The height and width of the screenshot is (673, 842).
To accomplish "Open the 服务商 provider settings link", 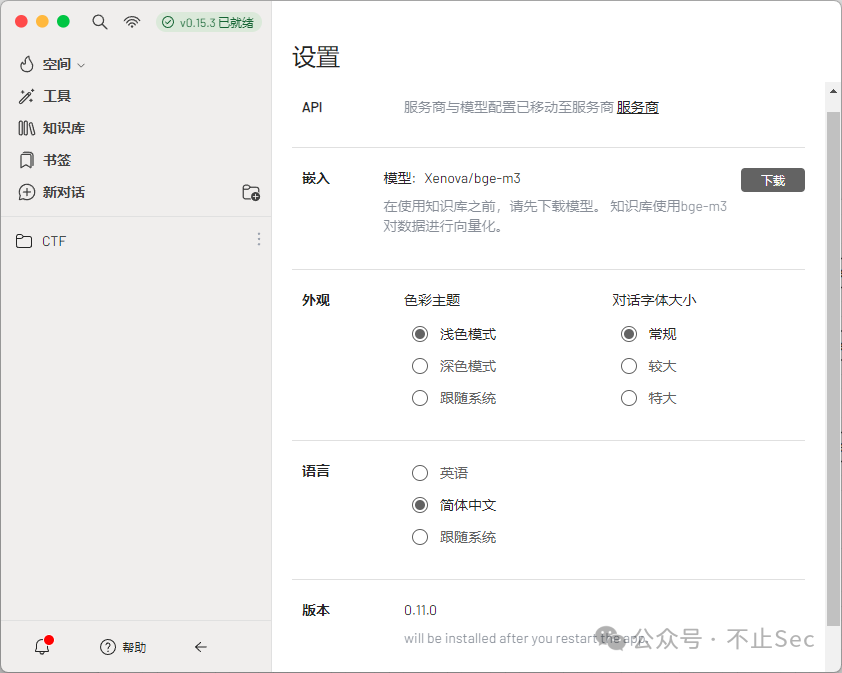I will [x=637, y=107].
